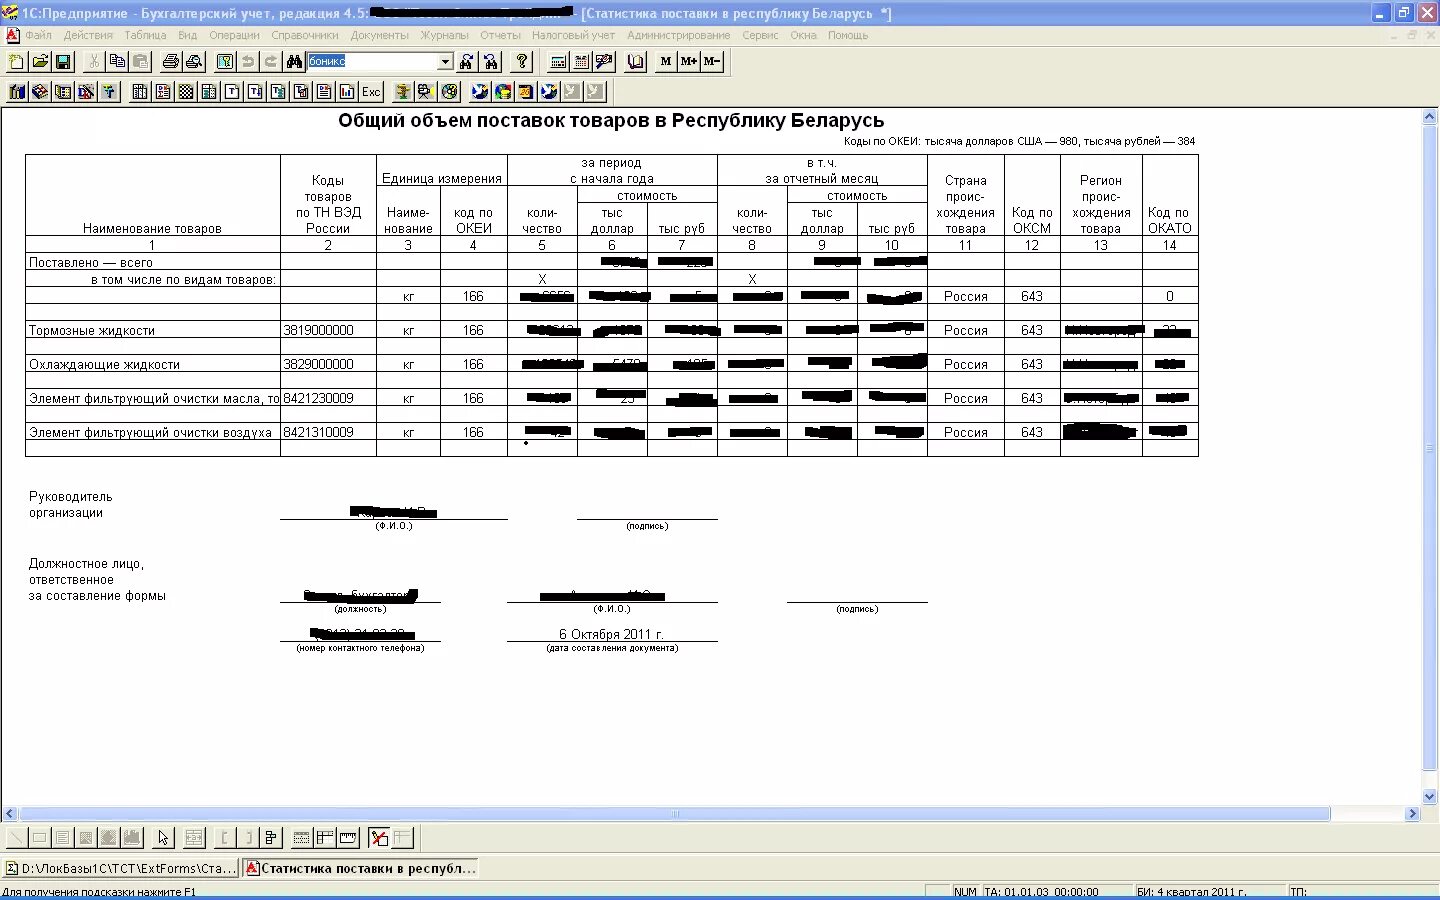Image resolution: width=1440 pixels, height=900 pixels.
Task: Select the code cell '8421310009'
Action: tap(328, 432)
